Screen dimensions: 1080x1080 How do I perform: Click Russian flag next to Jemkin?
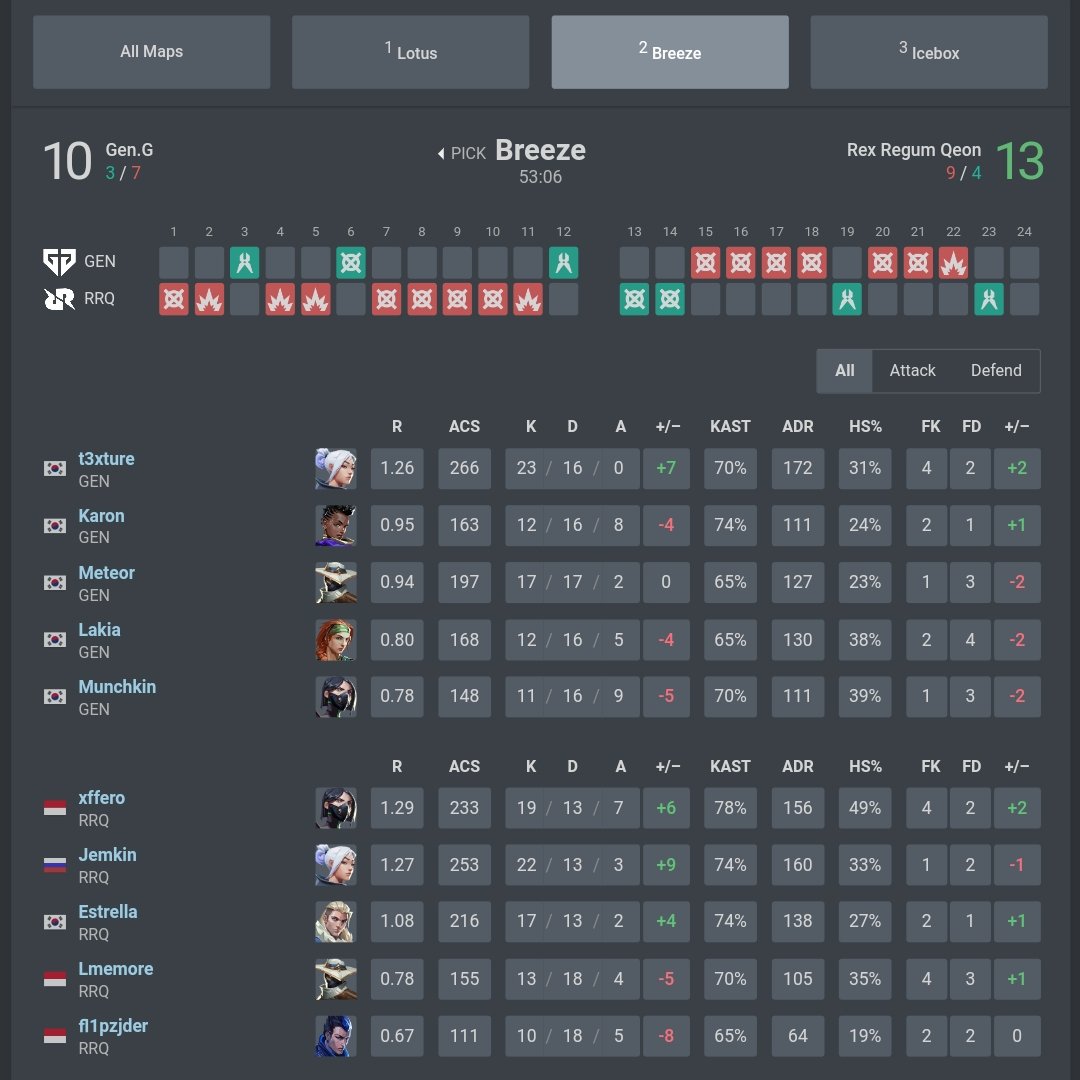click(55, 864)
